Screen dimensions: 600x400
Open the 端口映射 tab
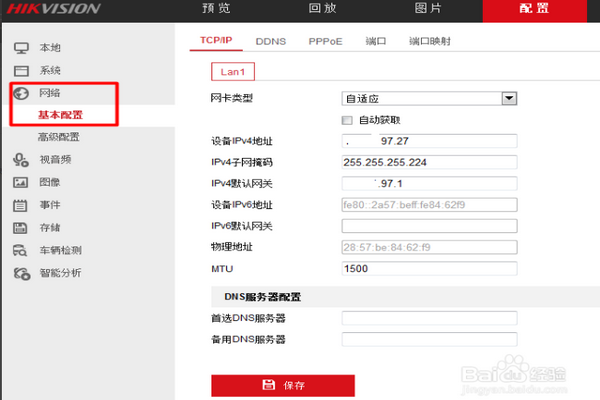click(x=430, y=41)
